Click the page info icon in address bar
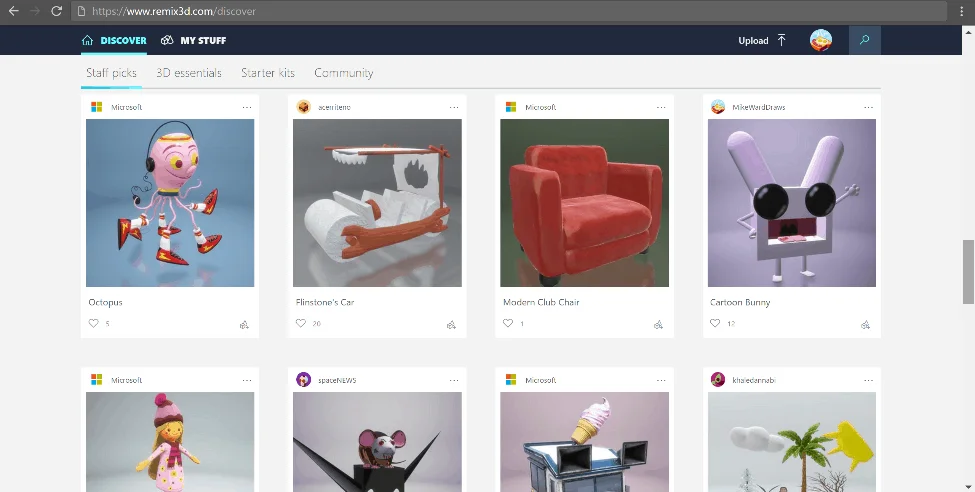Image resolution: width=975 pixels, height=492 pixels. [x=81, y=11]
